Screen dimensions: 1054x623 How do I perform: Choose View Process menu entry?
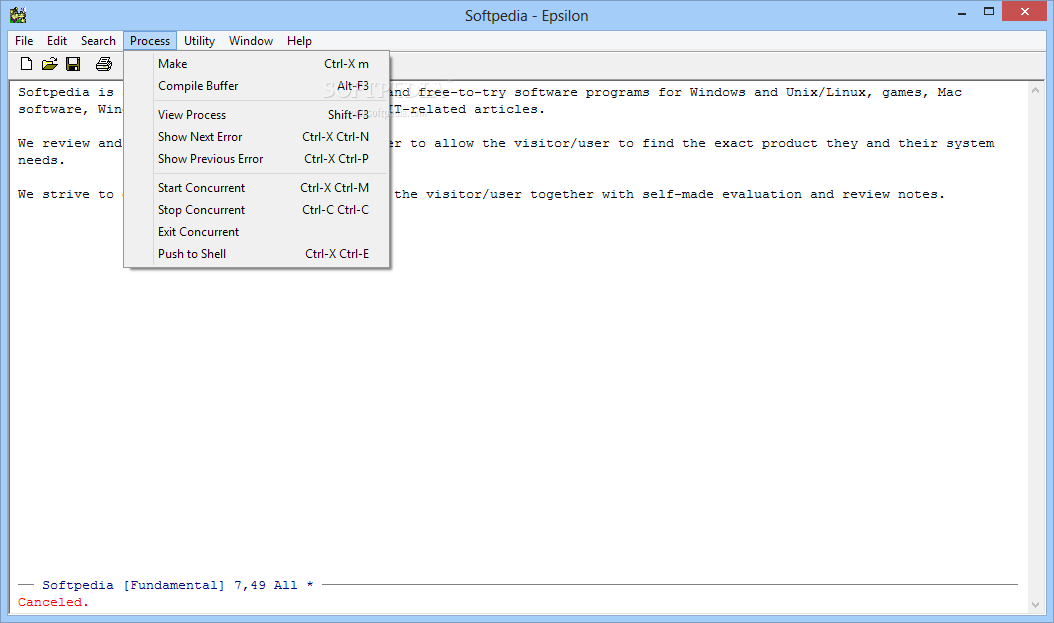point(257,115)
